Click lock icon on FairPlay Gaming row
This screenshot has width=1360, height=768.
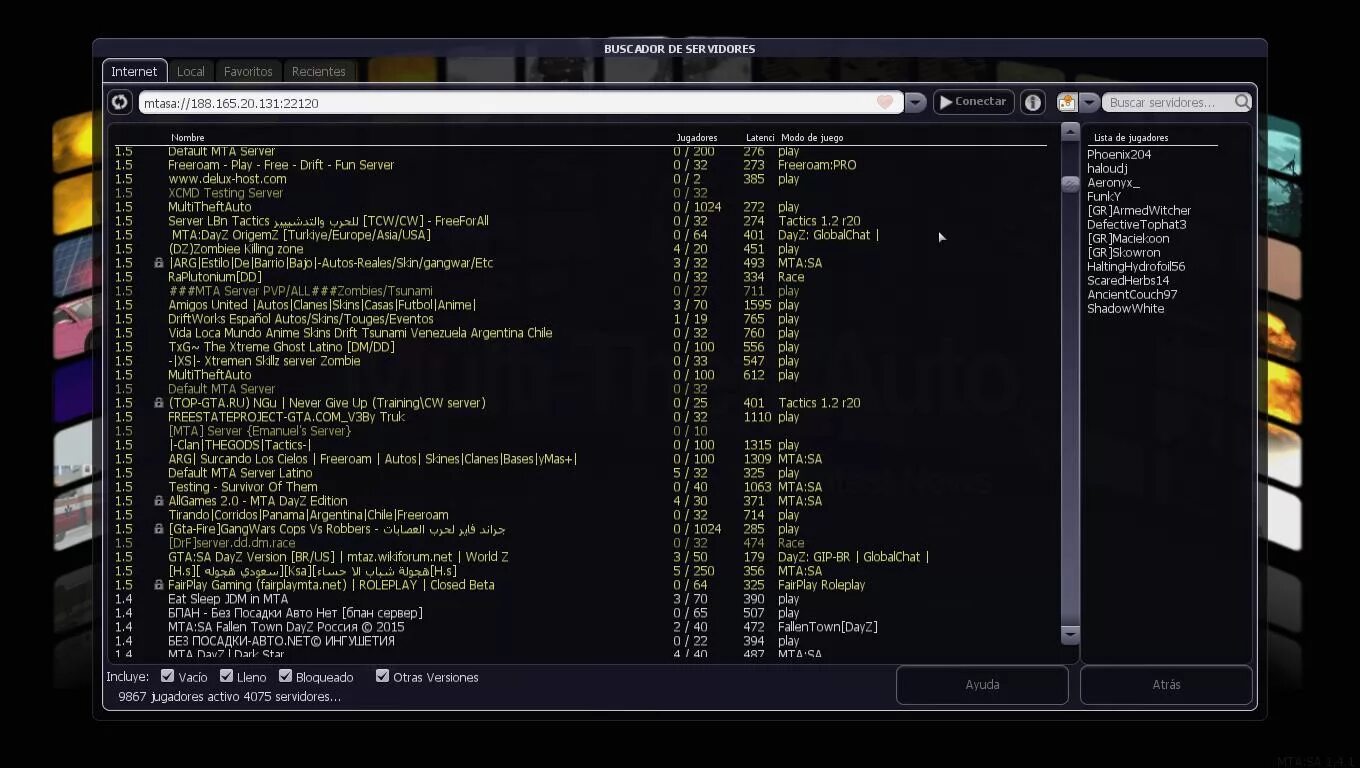(x=158, y=585)
